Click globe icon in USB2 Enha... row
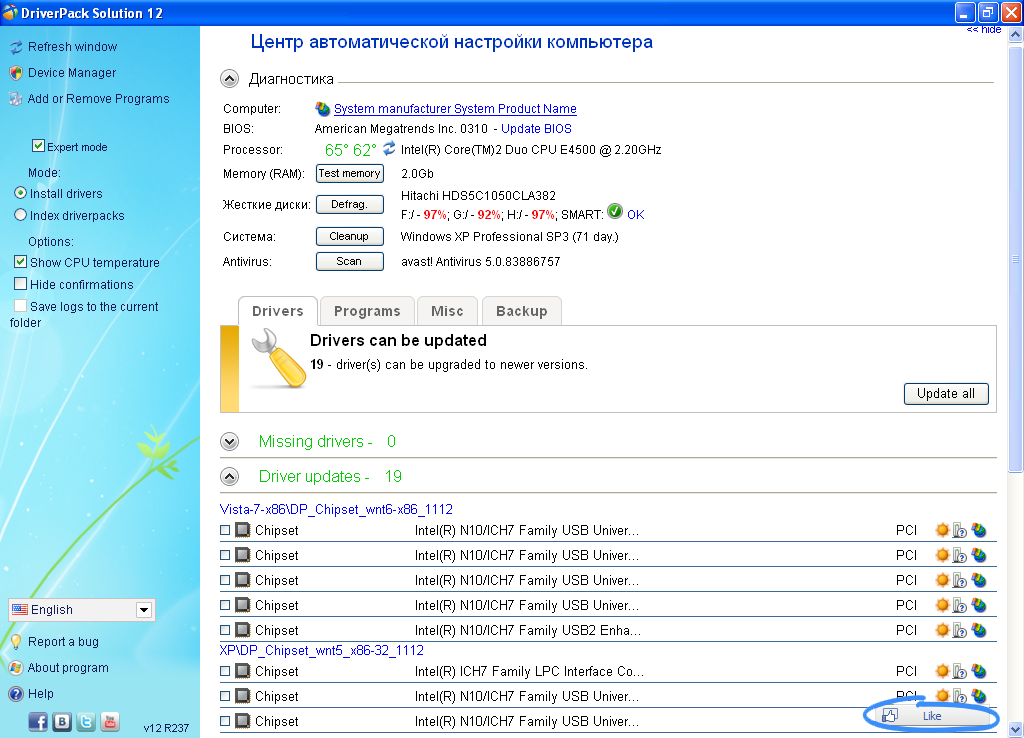 tap(978, 630)
